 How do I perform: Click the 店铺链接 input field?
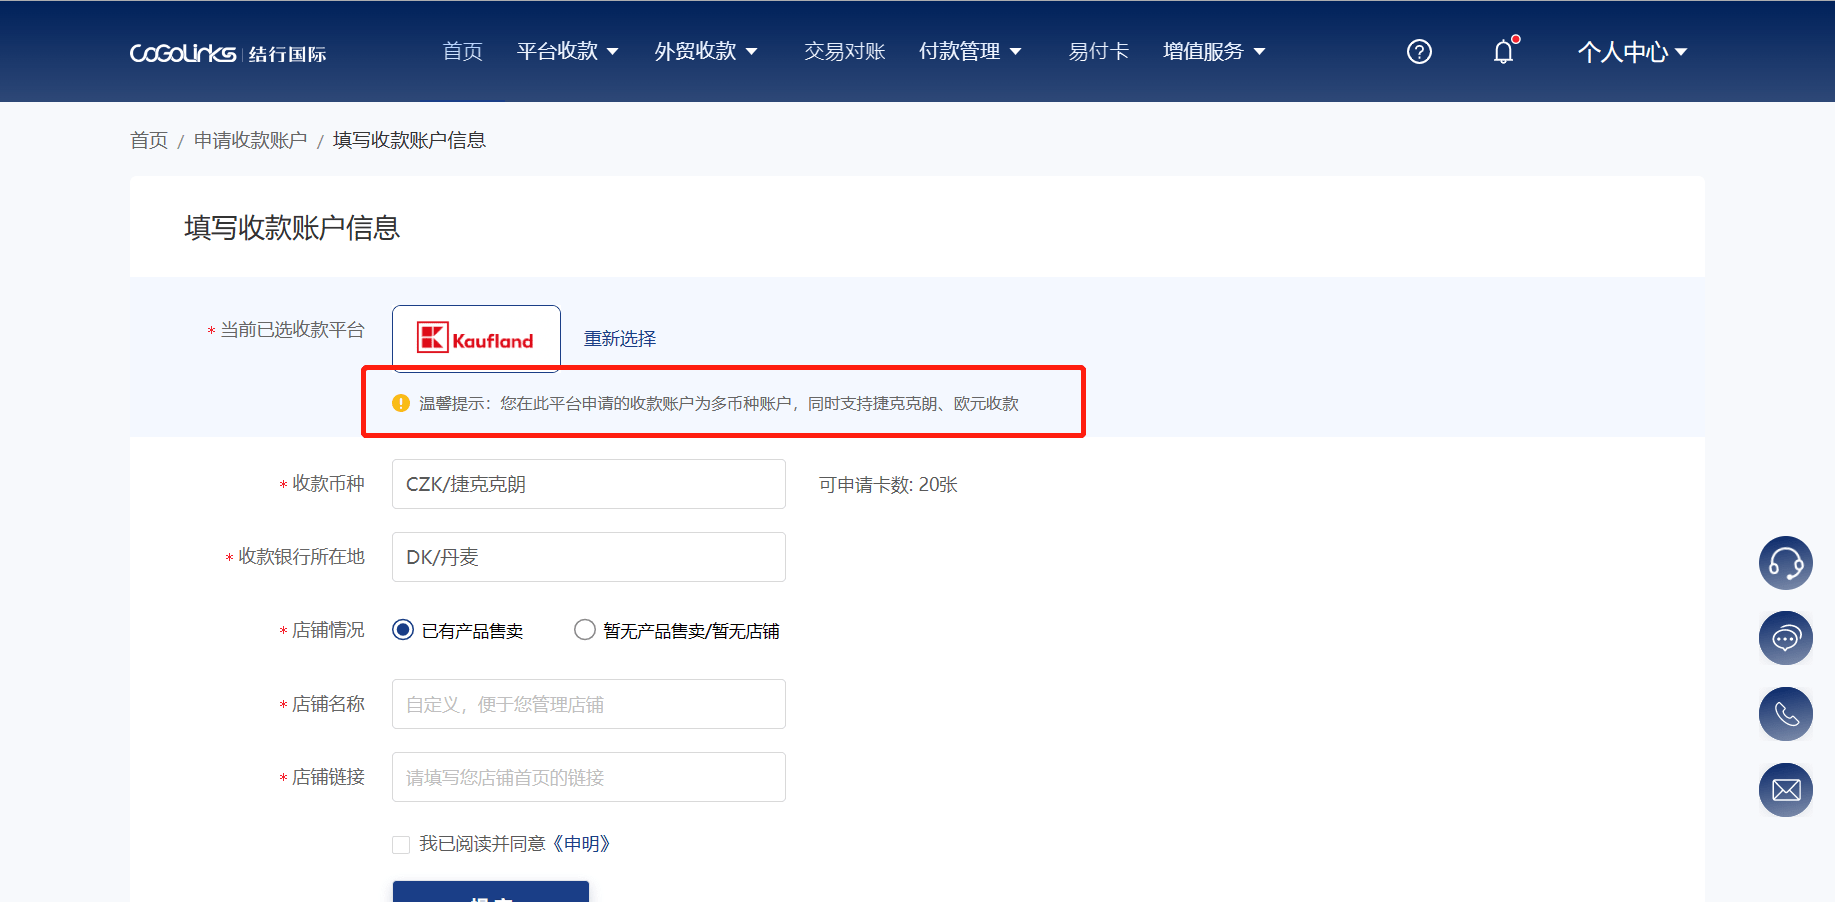(x=588, y=777)
